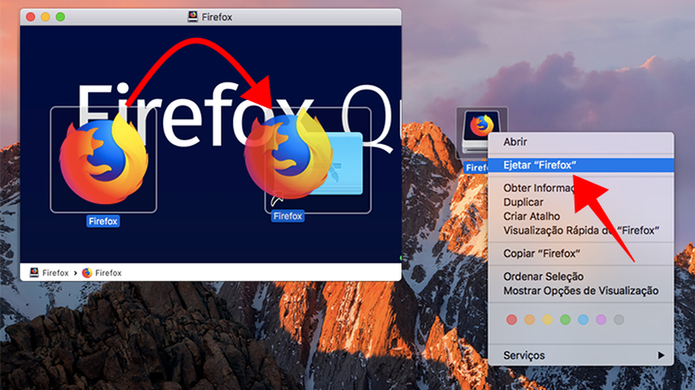
Task: Select the Firefox disk image on the desktop
Action: click(481, 131)
